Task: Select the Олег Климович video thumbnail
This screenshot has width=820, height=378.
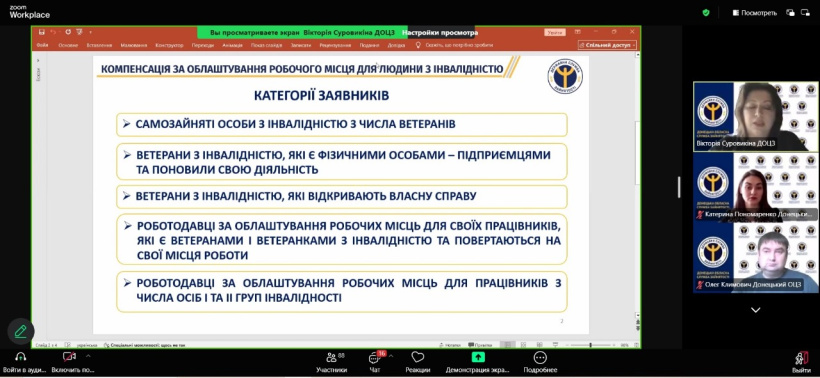Action: click(x=756, y=258)
